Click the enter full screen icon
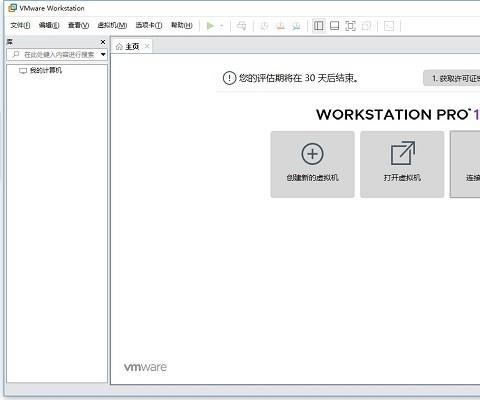This screenshot has height=400, width=480. tap(350, 26)
